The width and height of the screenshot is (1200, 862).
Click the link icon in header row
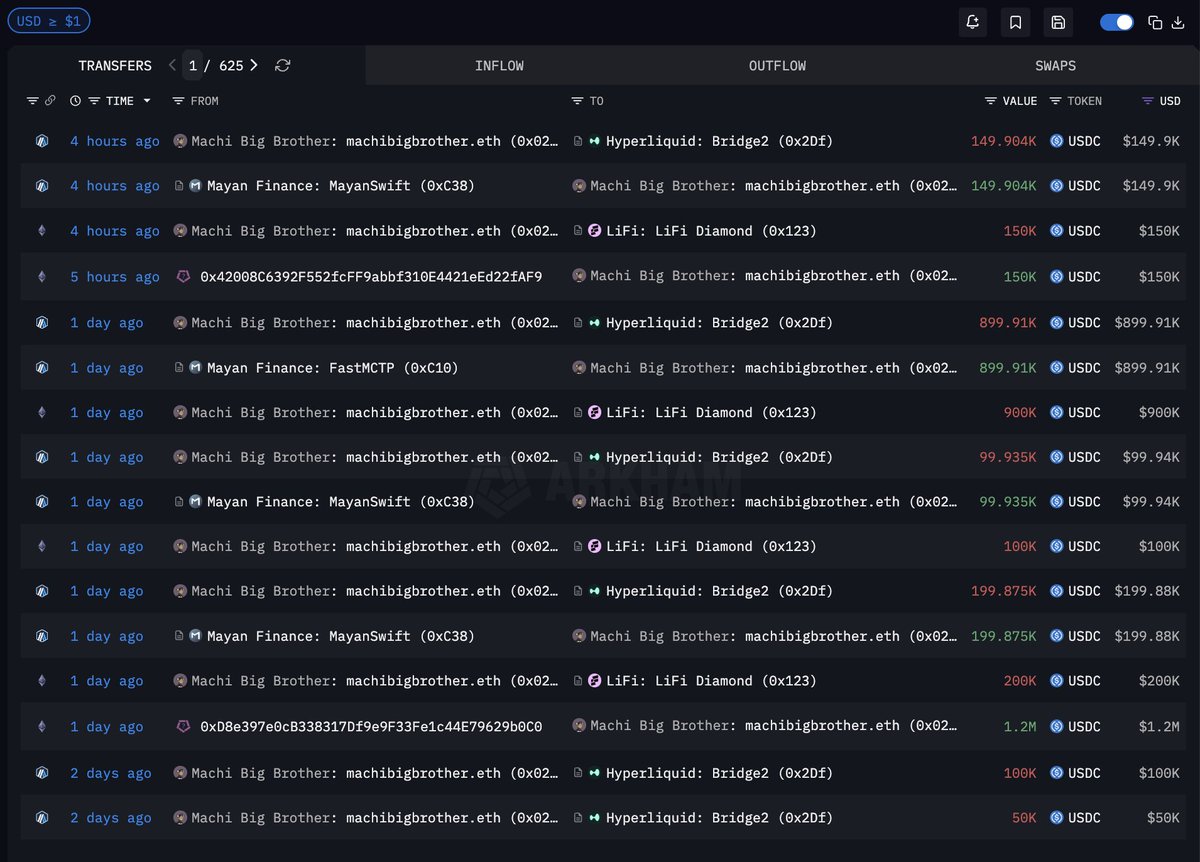tap(50, 101)
